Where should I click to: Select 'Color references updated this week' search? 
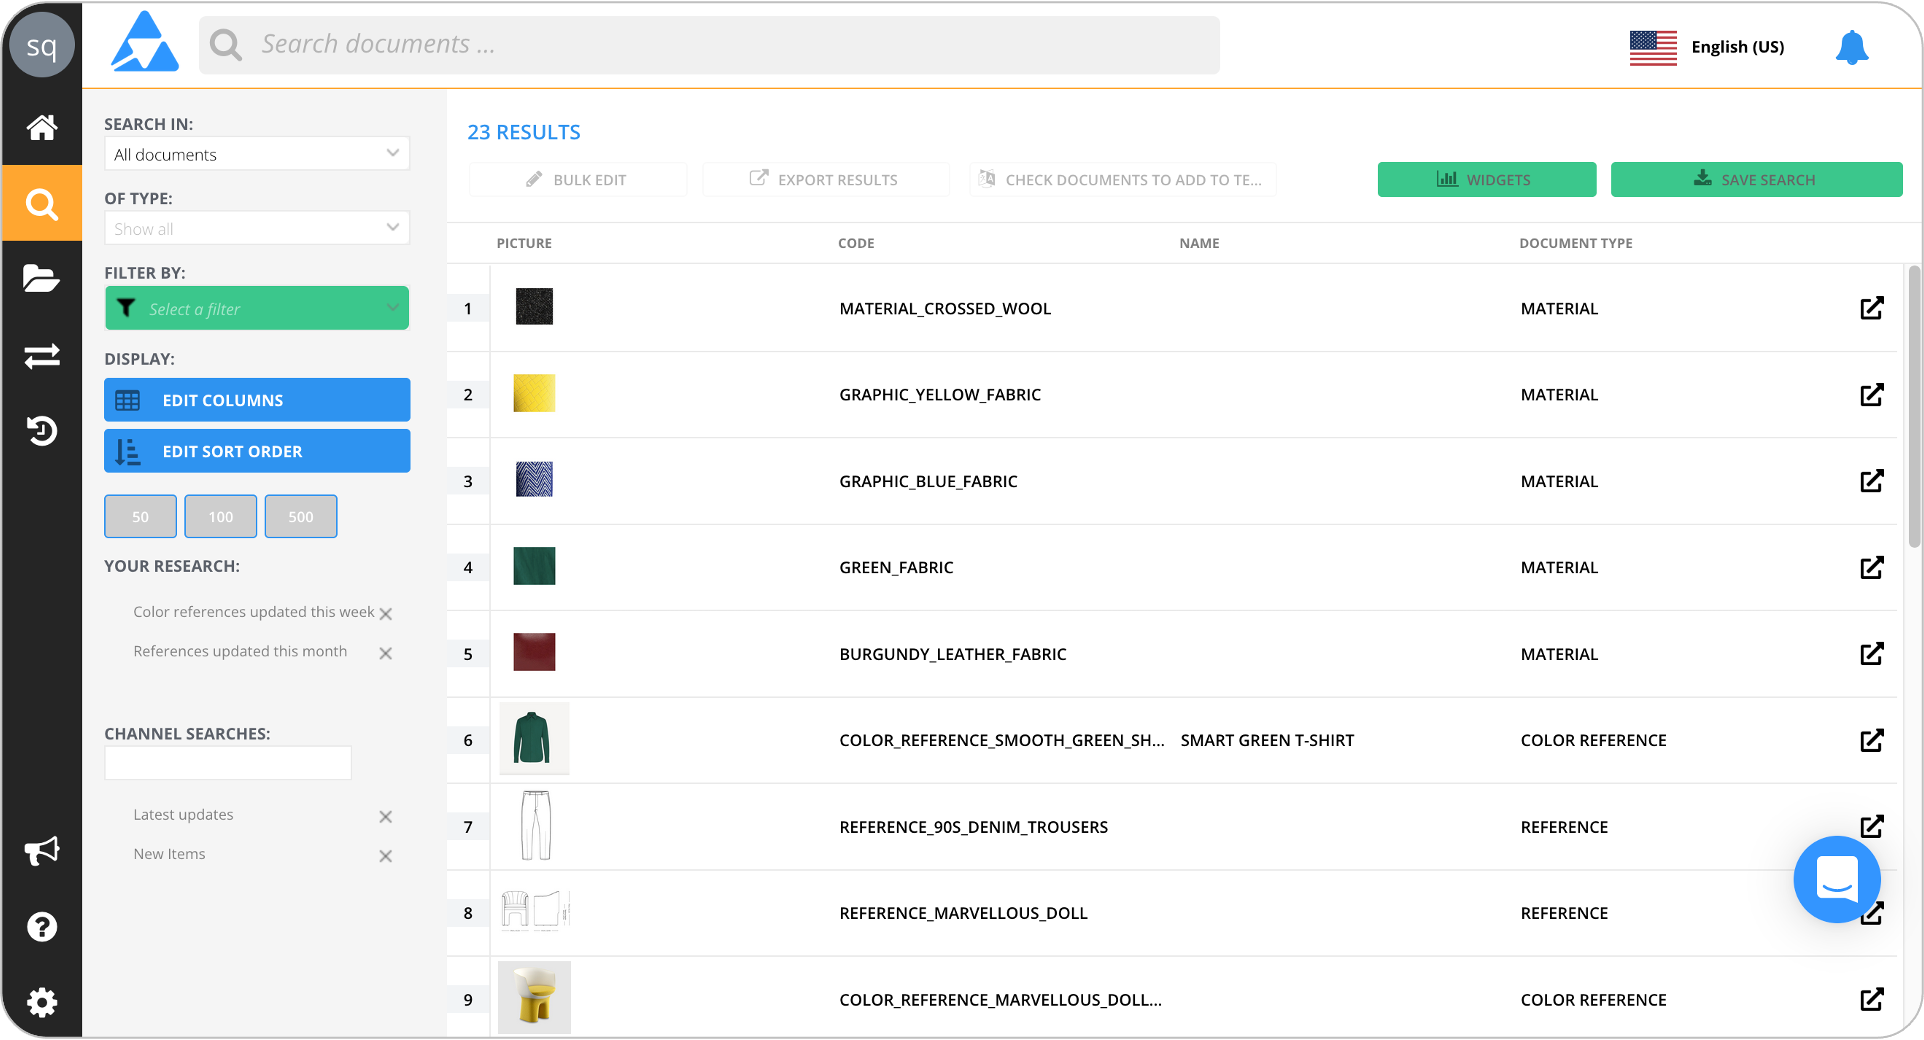pos(254,612)
